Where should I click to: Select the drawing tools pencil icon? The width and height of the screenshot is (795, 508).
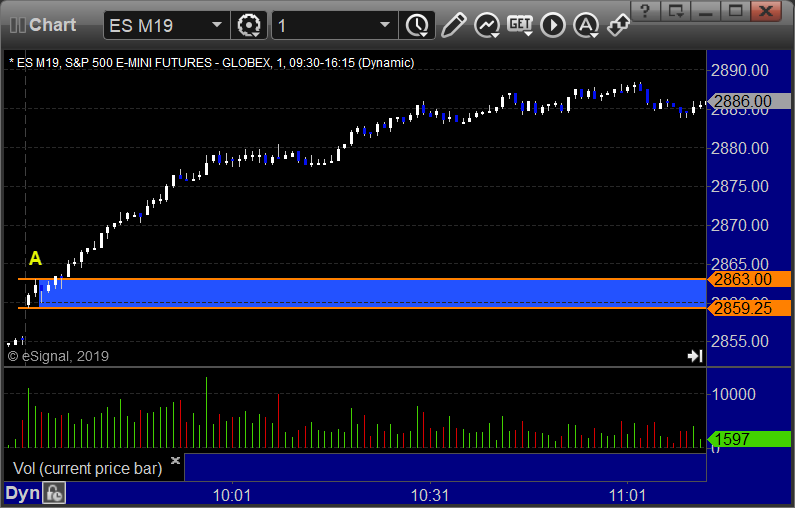(x=453, y=25)
